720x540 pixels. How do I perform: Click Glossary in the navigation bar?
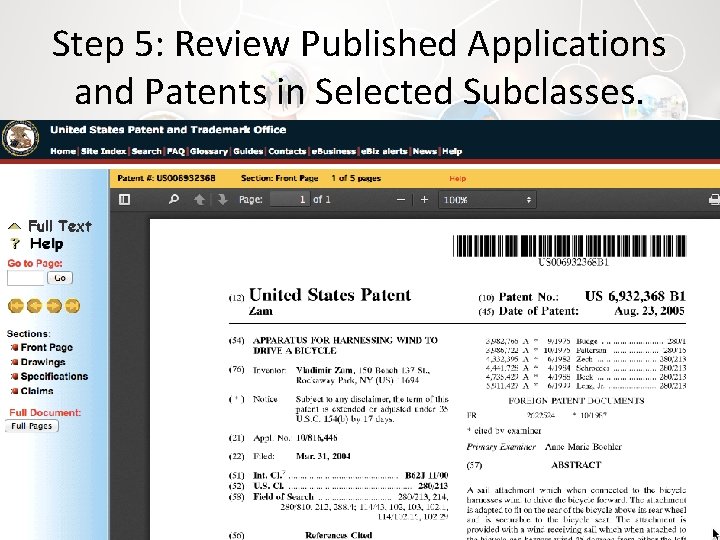pyautogui.click(x=209, y=151)
